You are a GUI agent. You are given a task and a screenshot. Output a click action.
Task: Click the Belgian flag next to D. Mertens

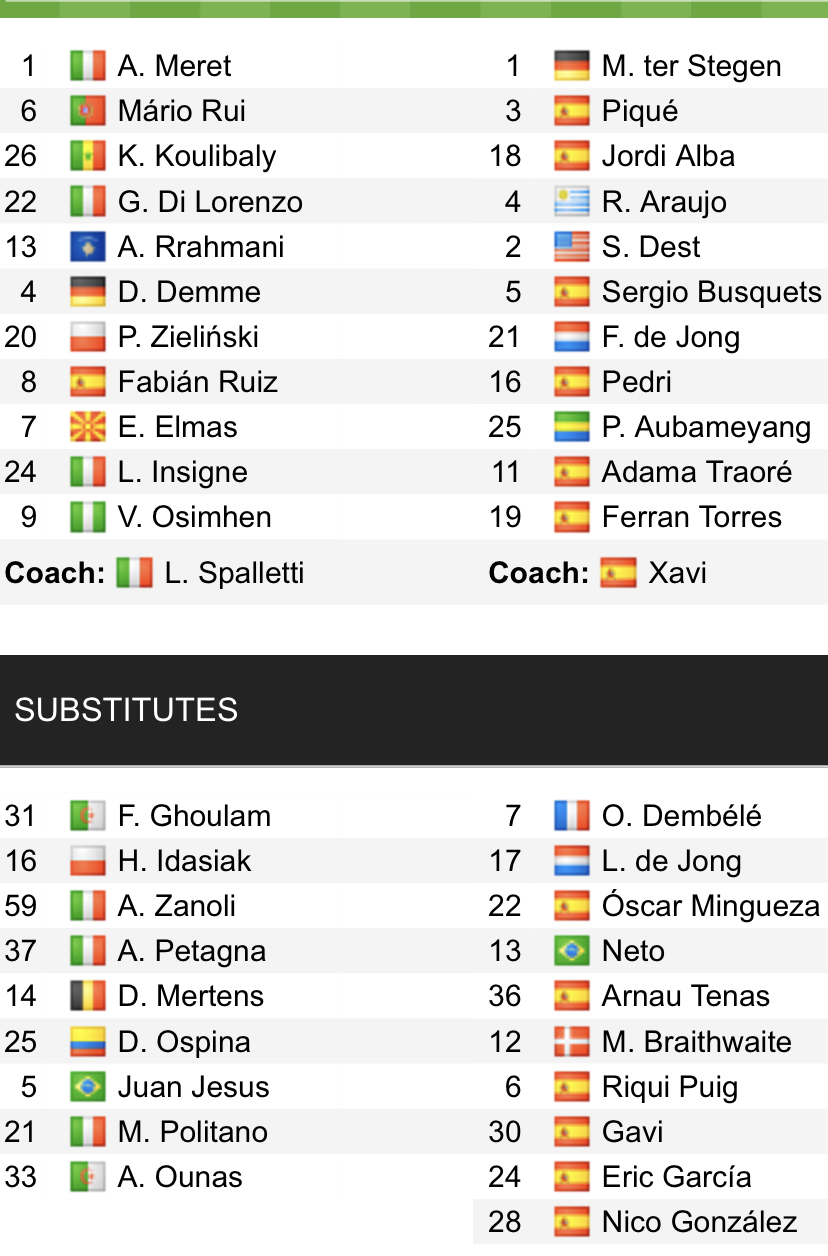[x=88, y=996]
